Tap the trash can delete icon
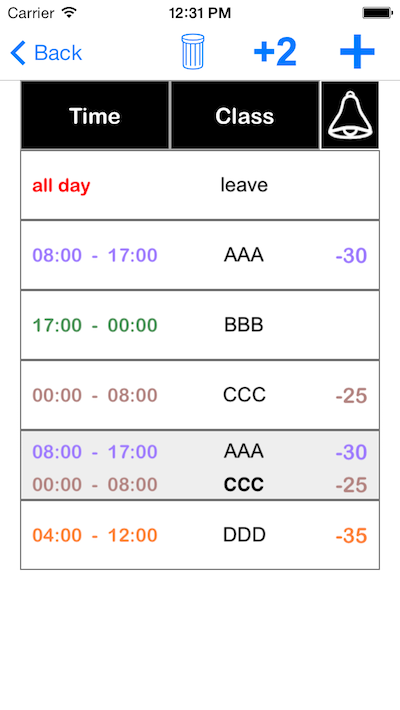 pyautogui.click(x=193, y=52)
